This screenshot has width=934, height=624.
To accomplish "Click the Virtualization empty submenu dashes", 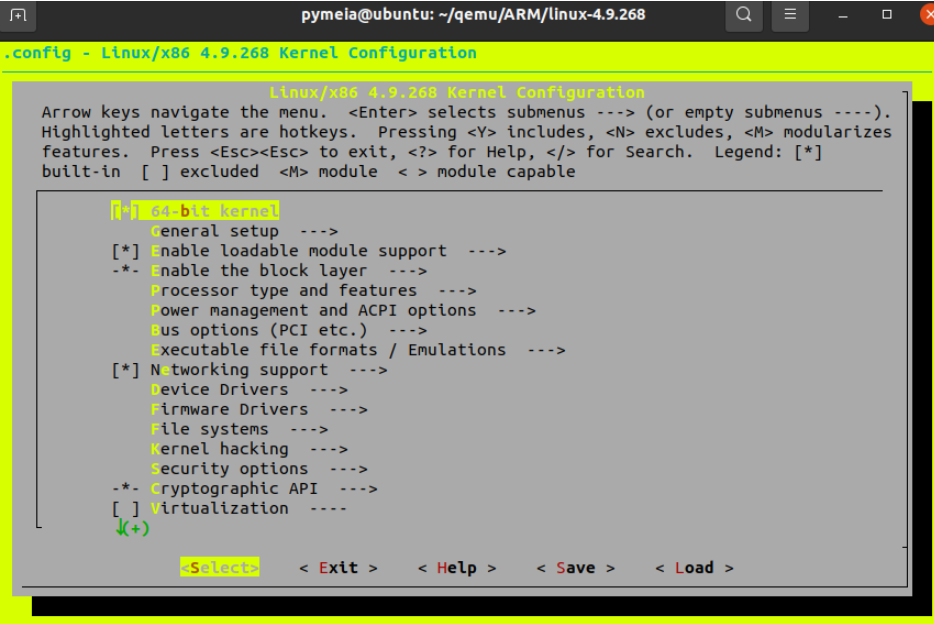I will (x=329, y=508).
